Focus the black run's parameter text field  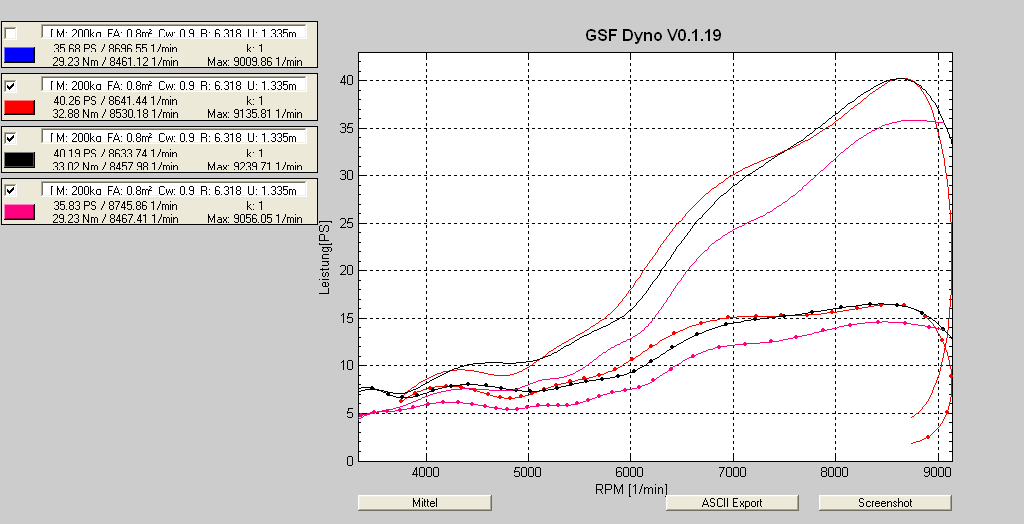point(175,137)
